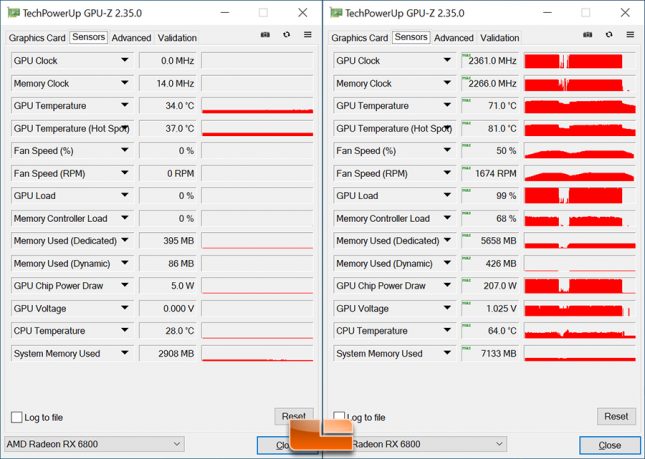Image resolution: width=645 pixels, height=459 pixels.
Task: Click 14.0 MHz memory clock value
Action: click(168, 83)
